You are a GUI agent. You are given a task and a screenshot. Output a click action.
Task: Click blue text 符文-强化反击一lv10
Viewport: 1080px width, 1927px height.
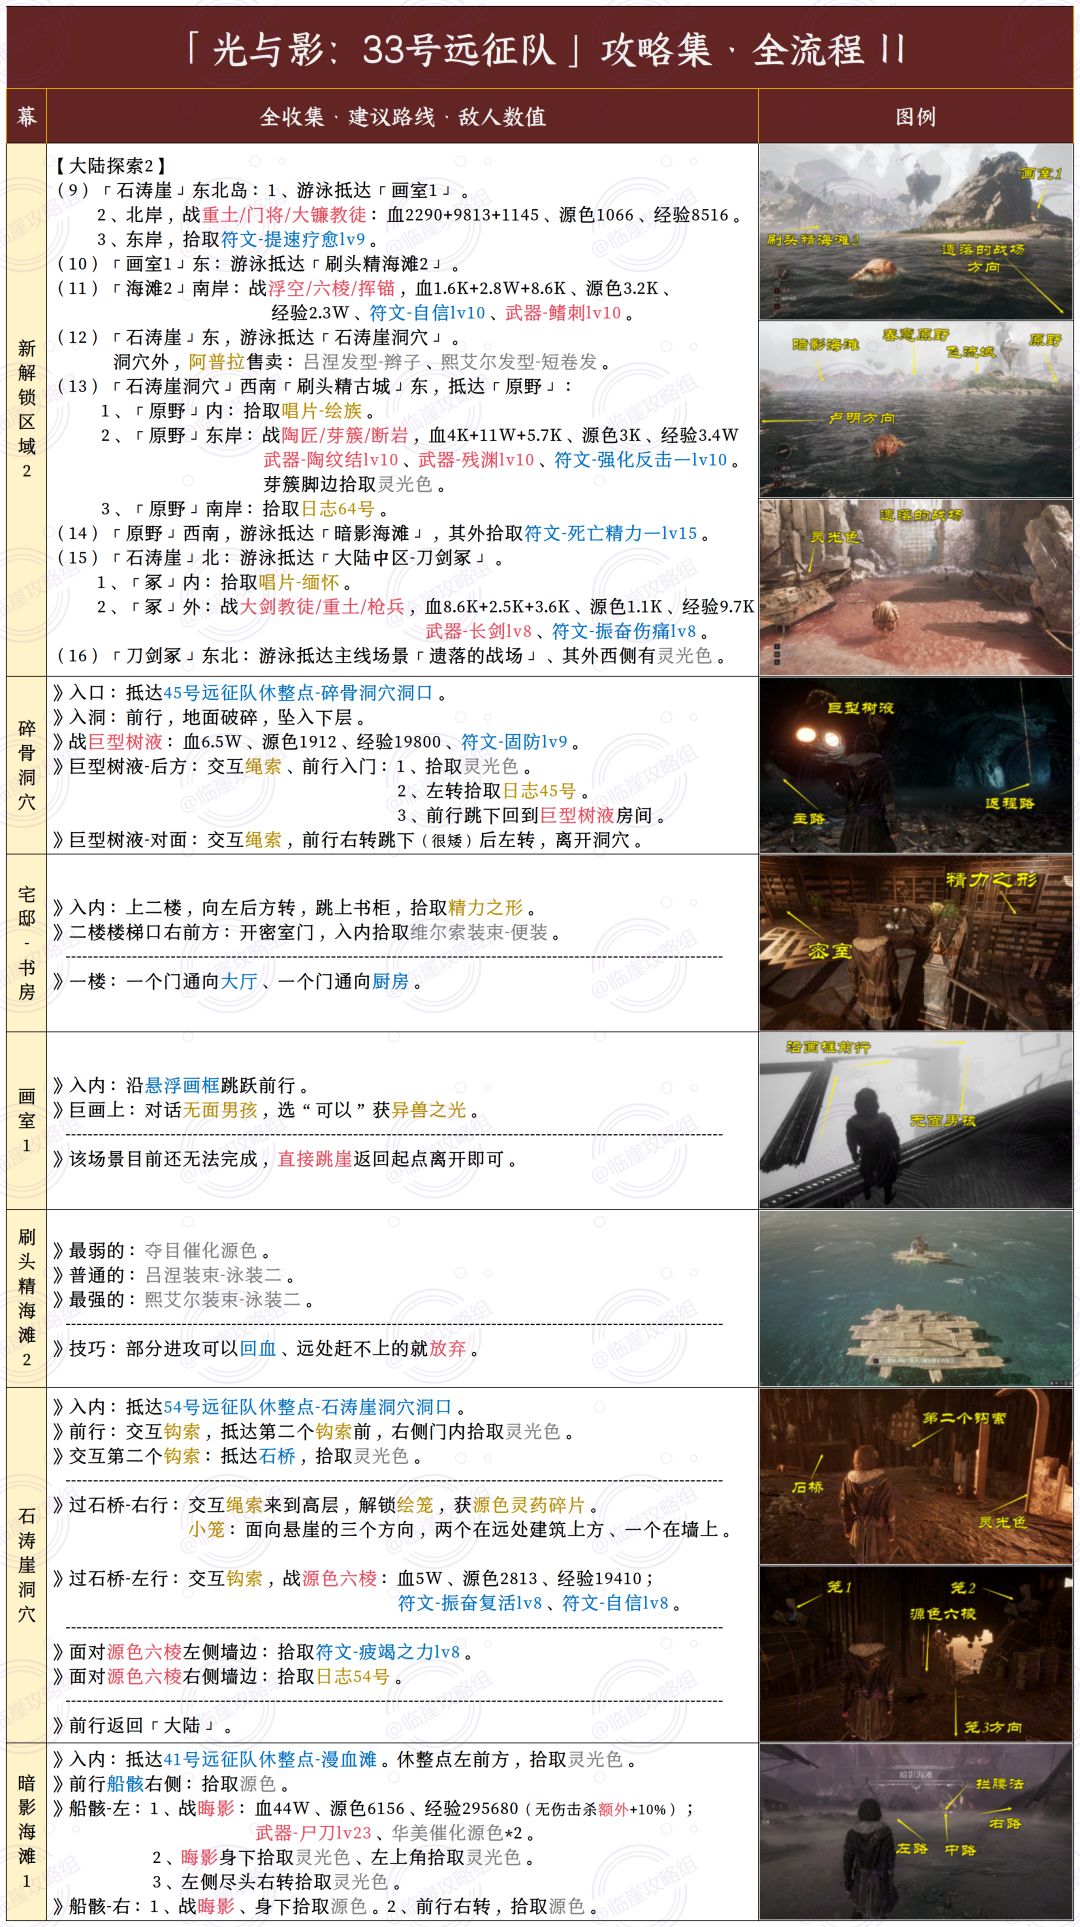tap(641, 460)
